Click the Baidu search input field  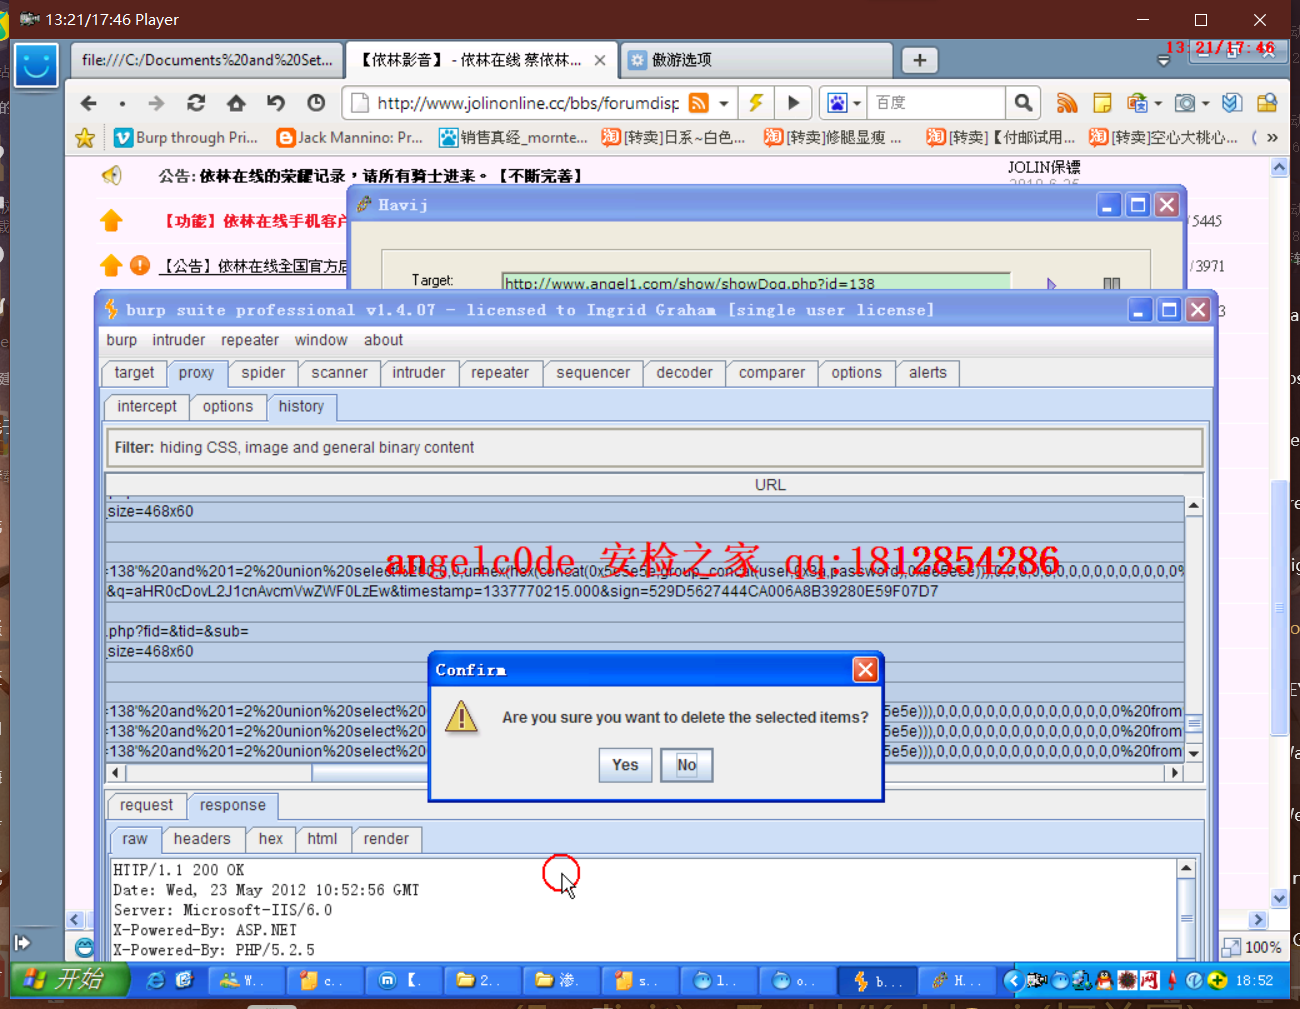click(x=936, y=103)
